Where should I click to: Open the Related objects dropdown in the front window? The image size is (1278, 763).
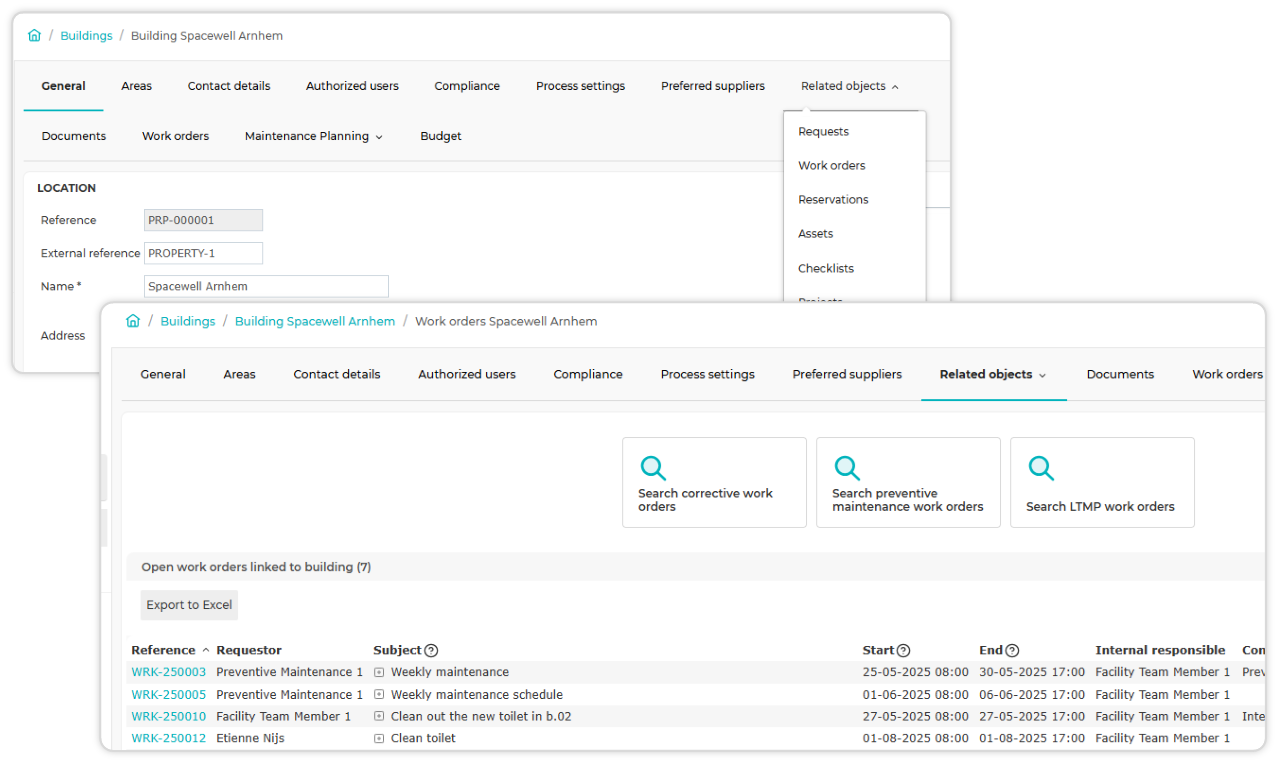click(993, 374)
